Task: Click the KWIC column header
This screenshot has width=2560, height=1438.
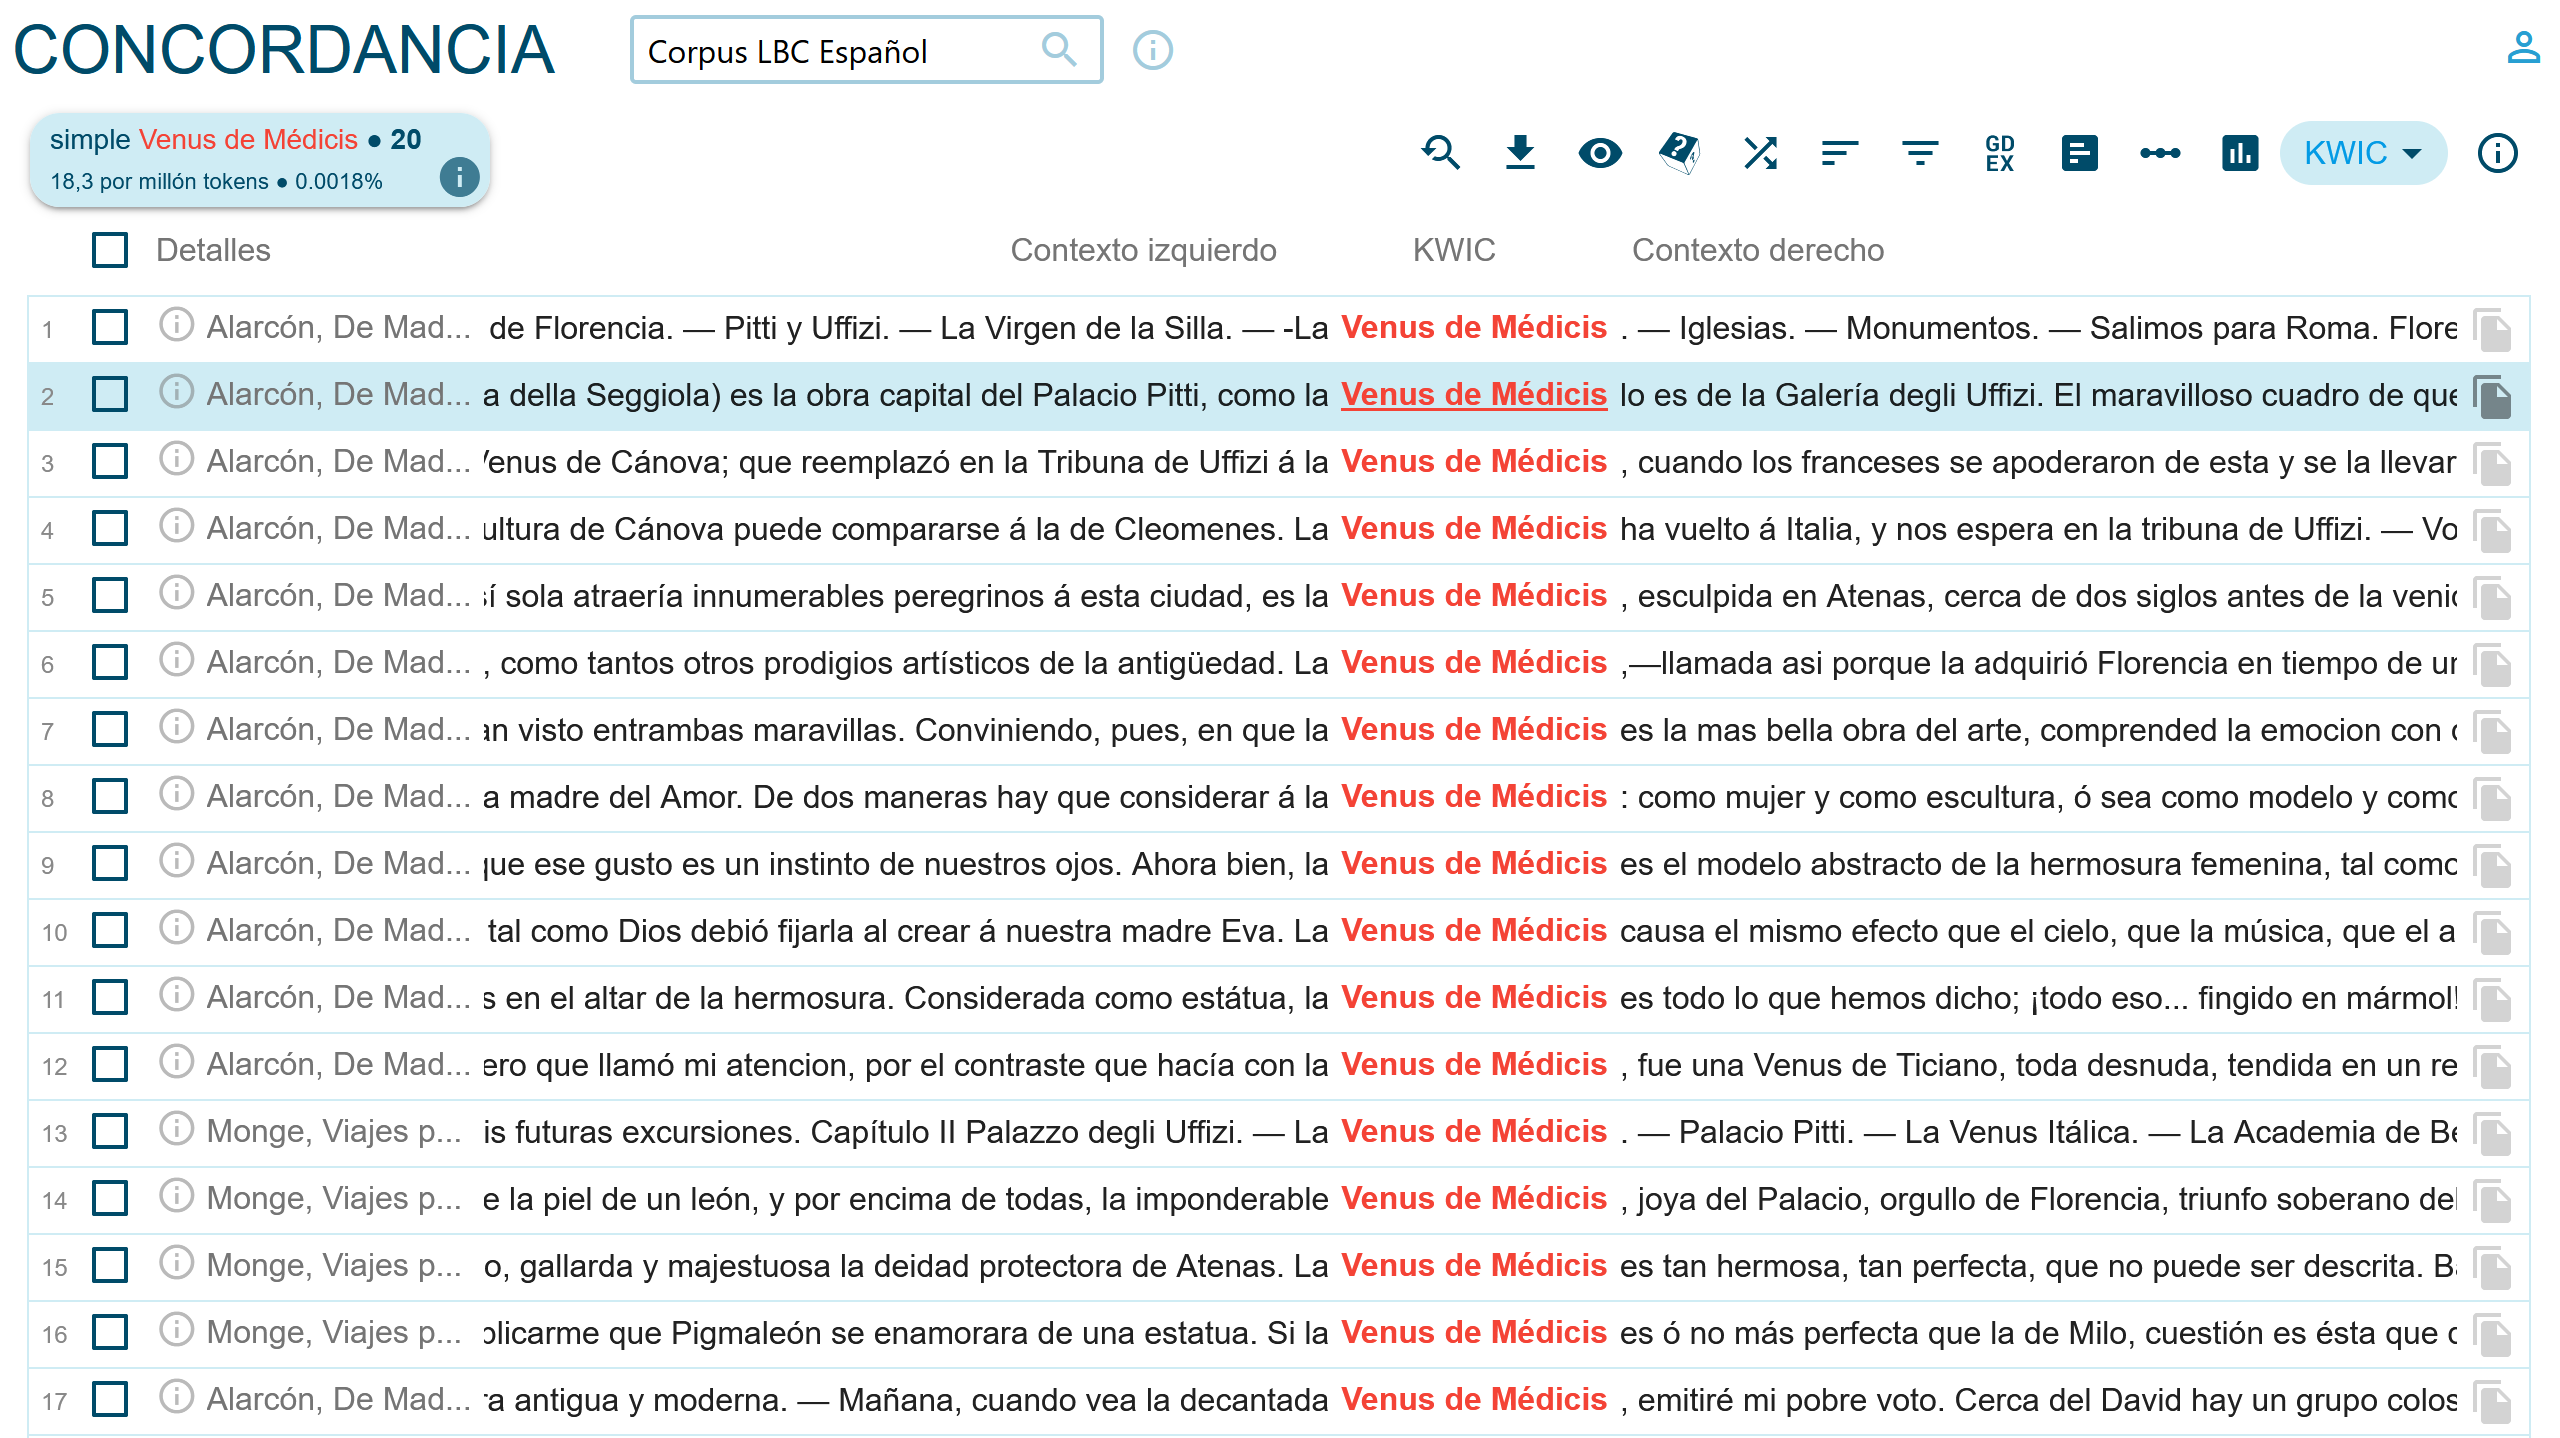Action: 1454,250
